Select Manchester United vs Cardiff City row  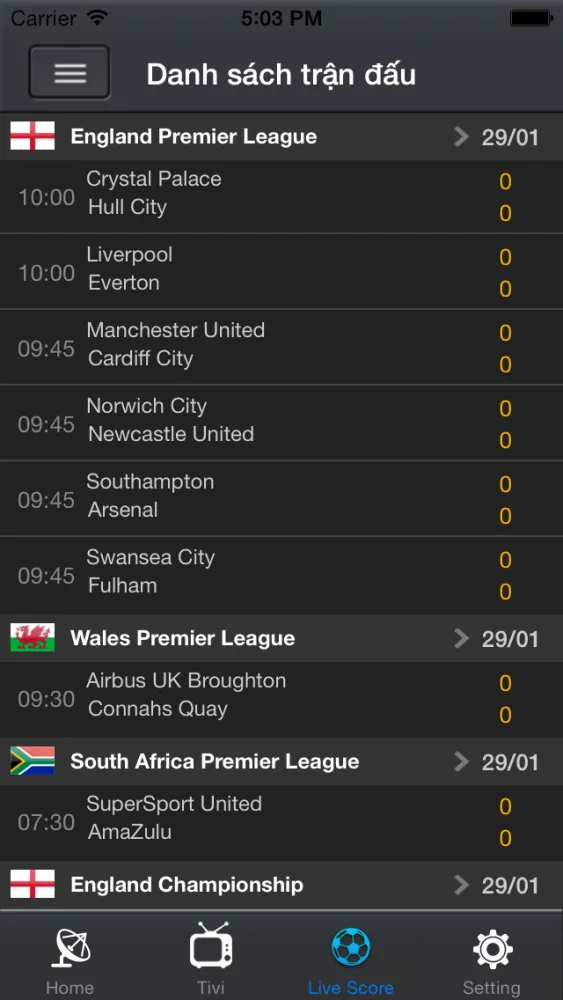(x=281, y=347)
